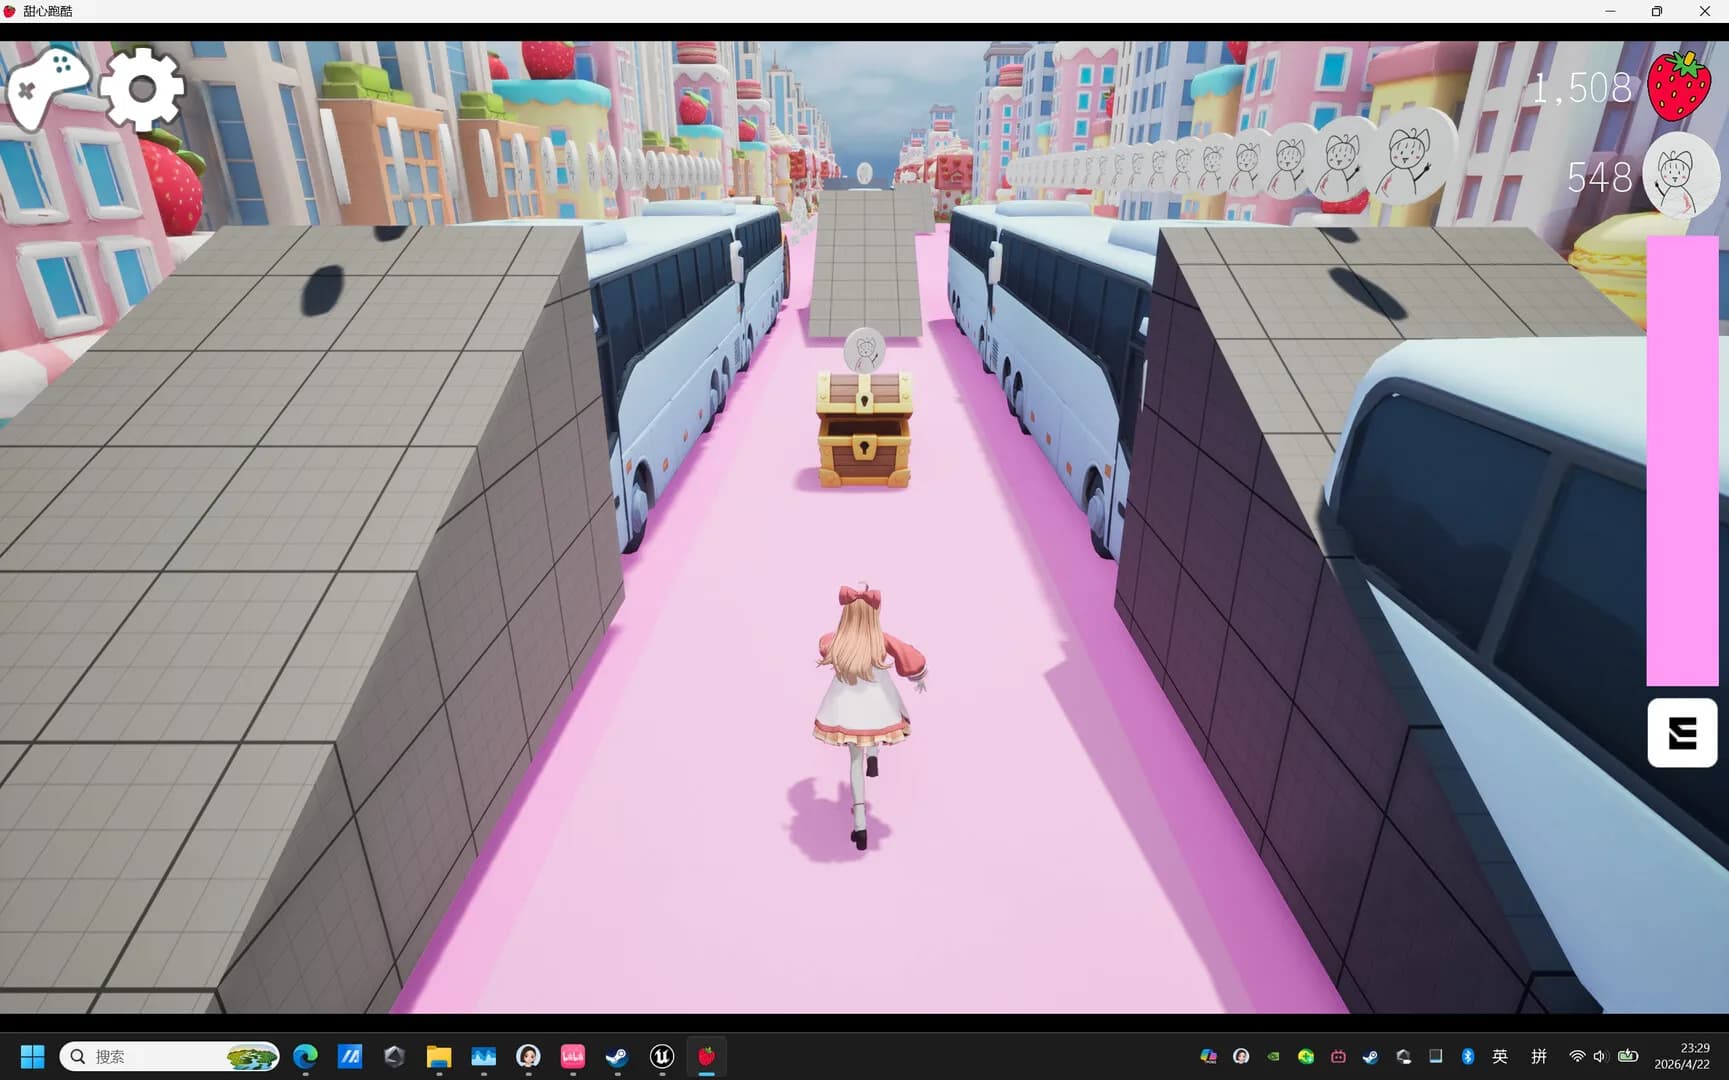The image size is (1729, 1080).
Task: Click the cat coin above the chest
Action: click(865, 350)
